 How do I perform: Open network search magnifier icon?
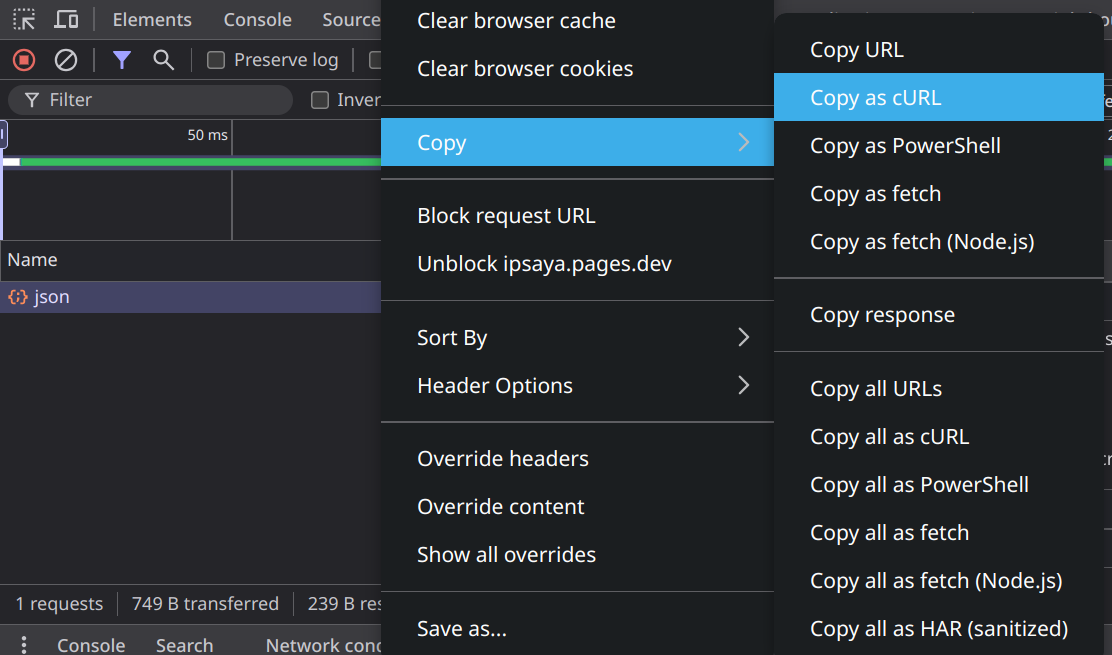click(x=164, y=60)
